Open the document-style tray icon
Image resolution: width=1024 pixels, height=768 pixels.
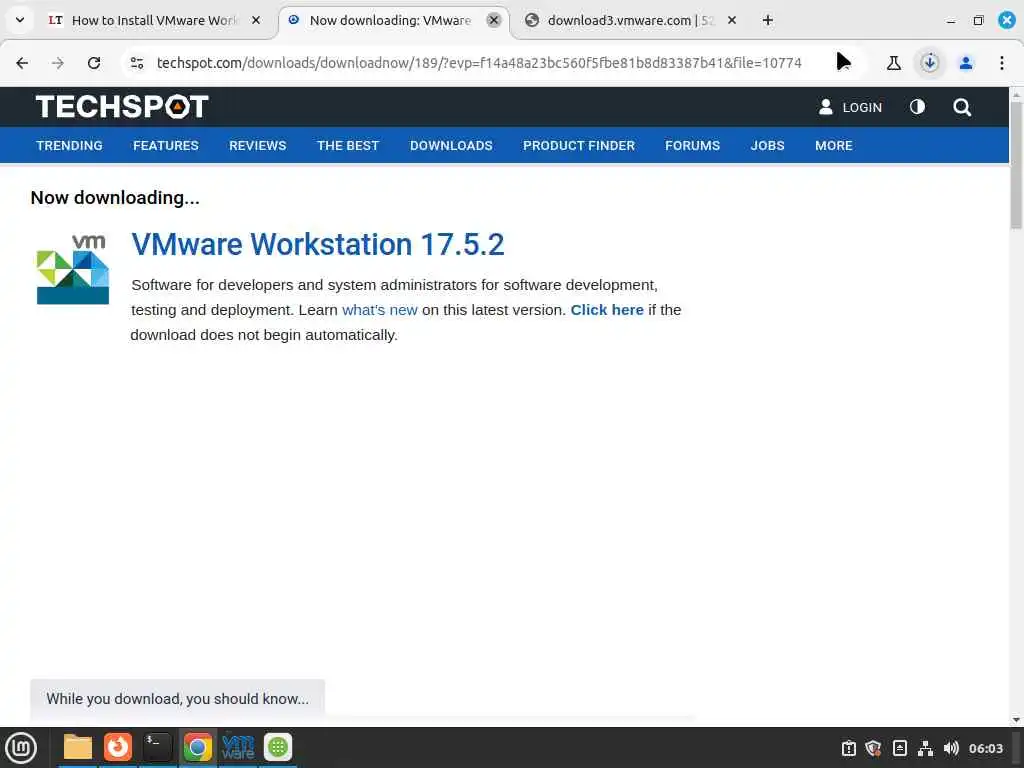click(899, 748)
